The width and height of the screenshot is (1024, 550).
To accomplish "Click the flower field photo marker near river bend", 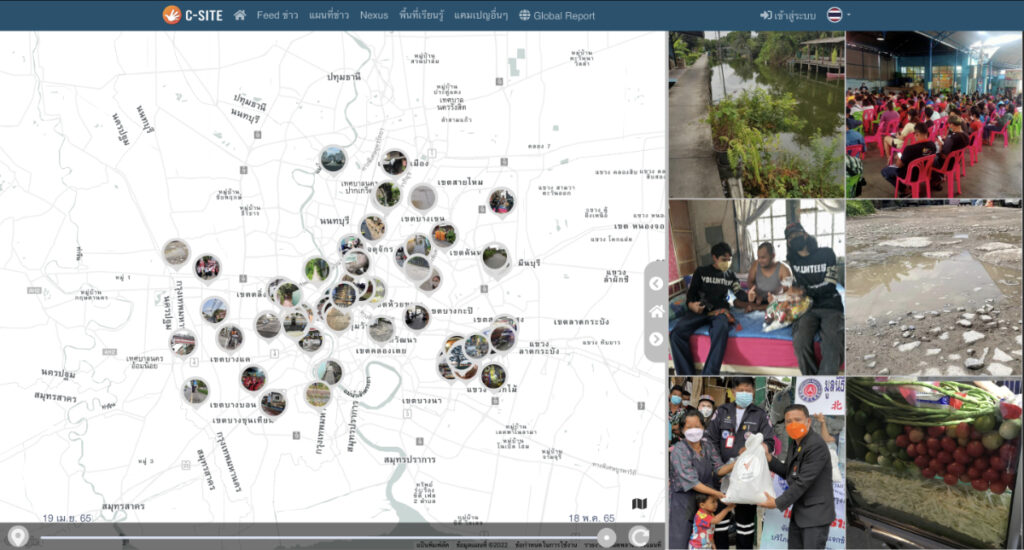I will (318, 396).
